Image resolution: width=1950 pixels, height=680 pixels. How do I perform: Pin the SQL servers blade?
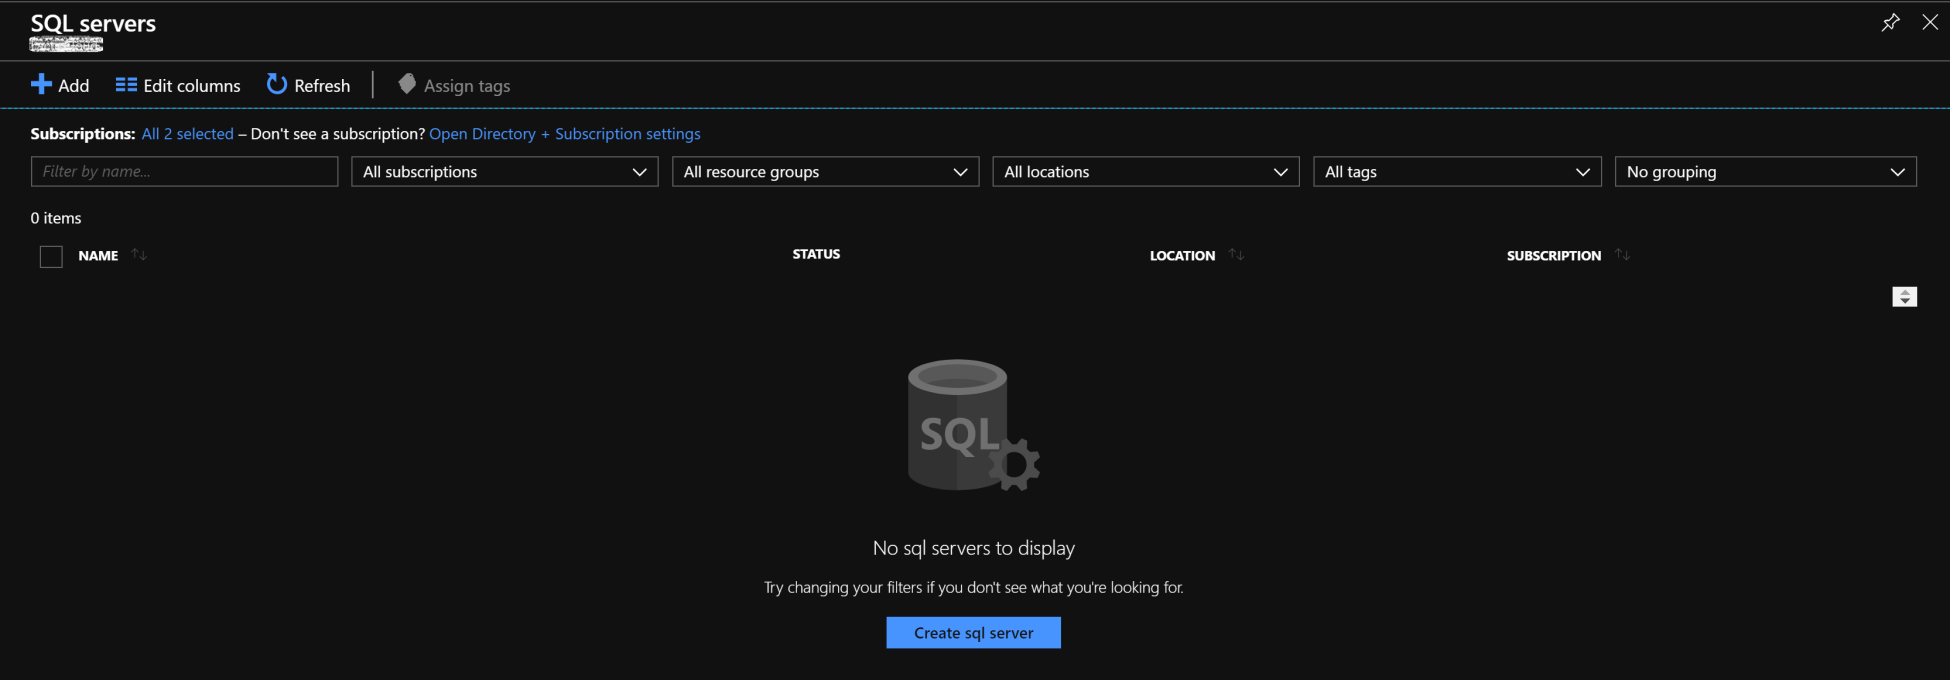(x=1890, y=22)
